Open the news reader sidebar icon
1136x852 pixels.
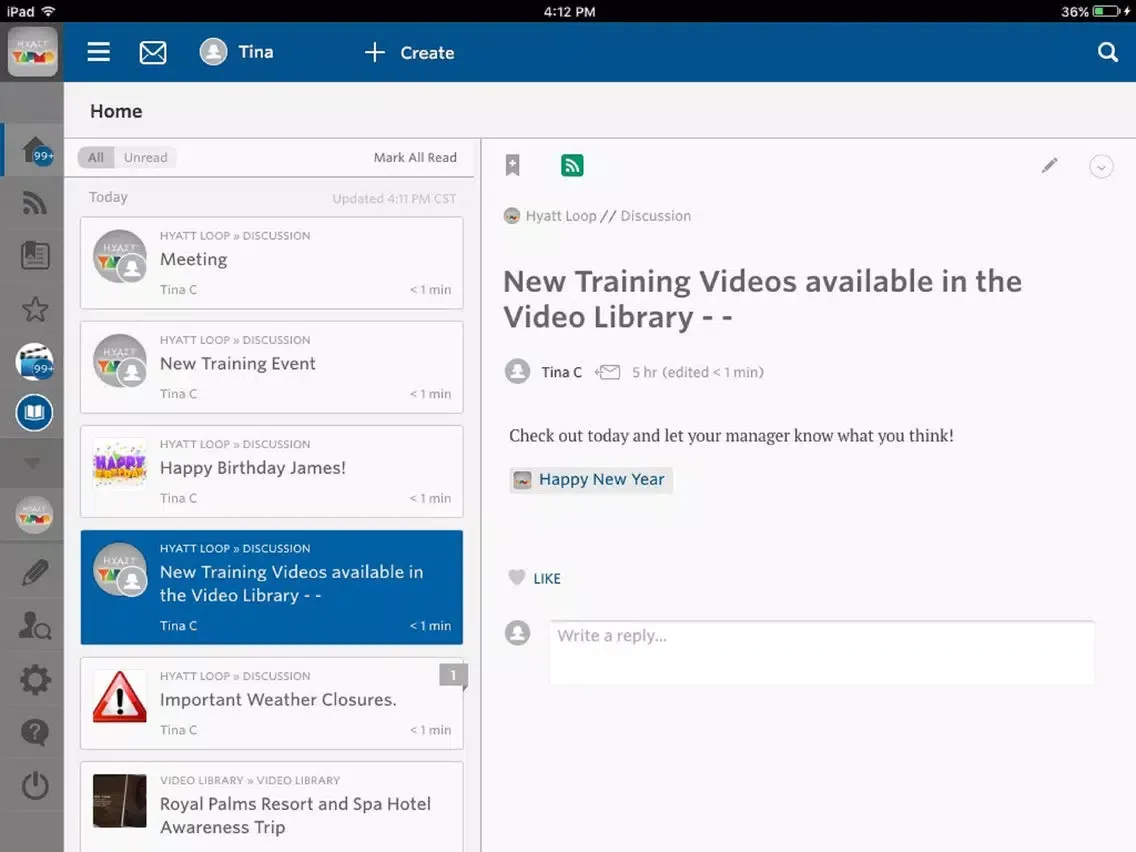(35, 255)
